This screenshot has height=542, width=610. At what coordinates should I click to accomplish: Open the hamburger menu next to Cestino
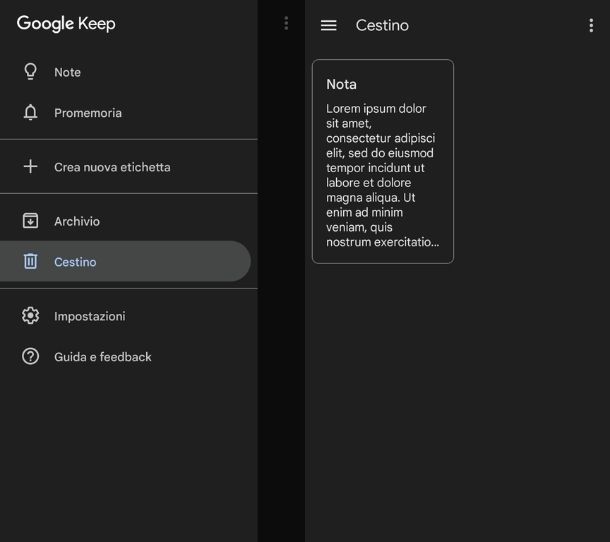[329, 25]
